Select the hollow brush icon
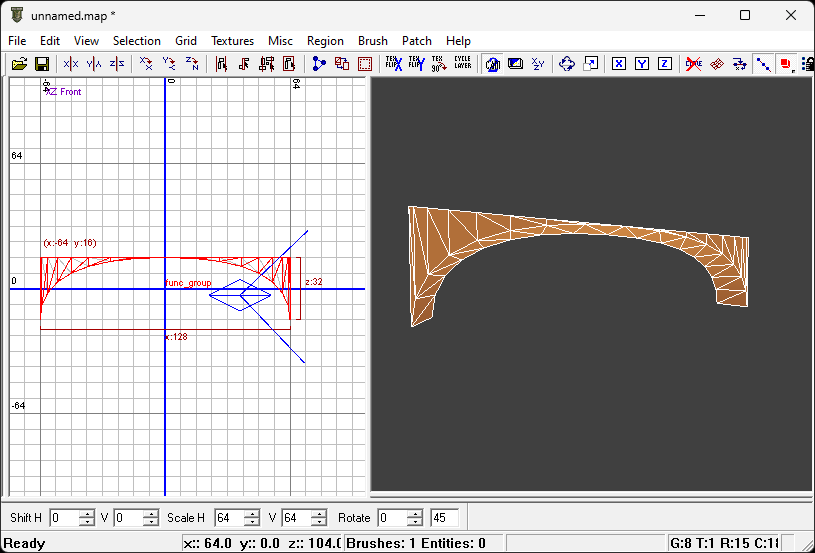 pos(365,64)
